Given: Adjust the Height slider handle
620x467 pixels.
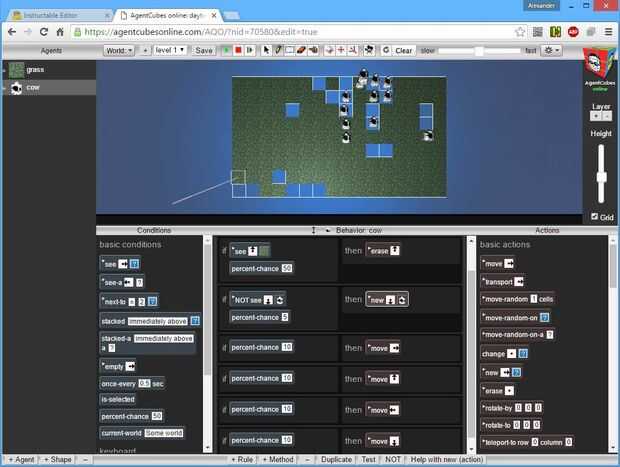Looking at the screenshot, I should tap(601, 177).
